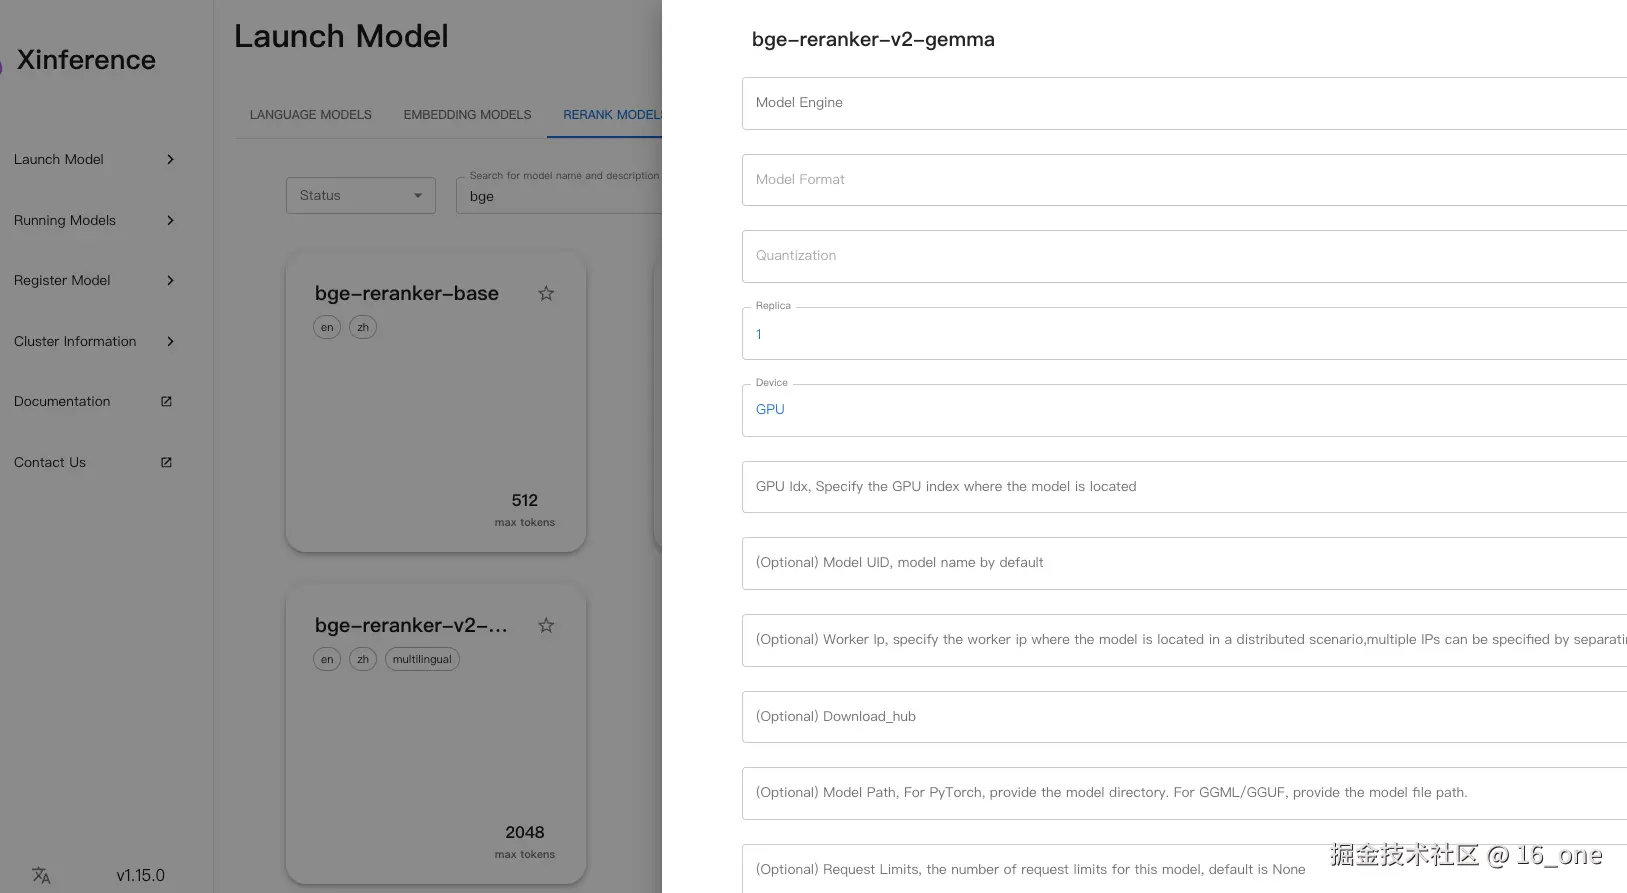Image resolution: width=1627 pixels, height=893 pixels.
Task: Switch to the Language Models tab
Action: pos(311,115)
